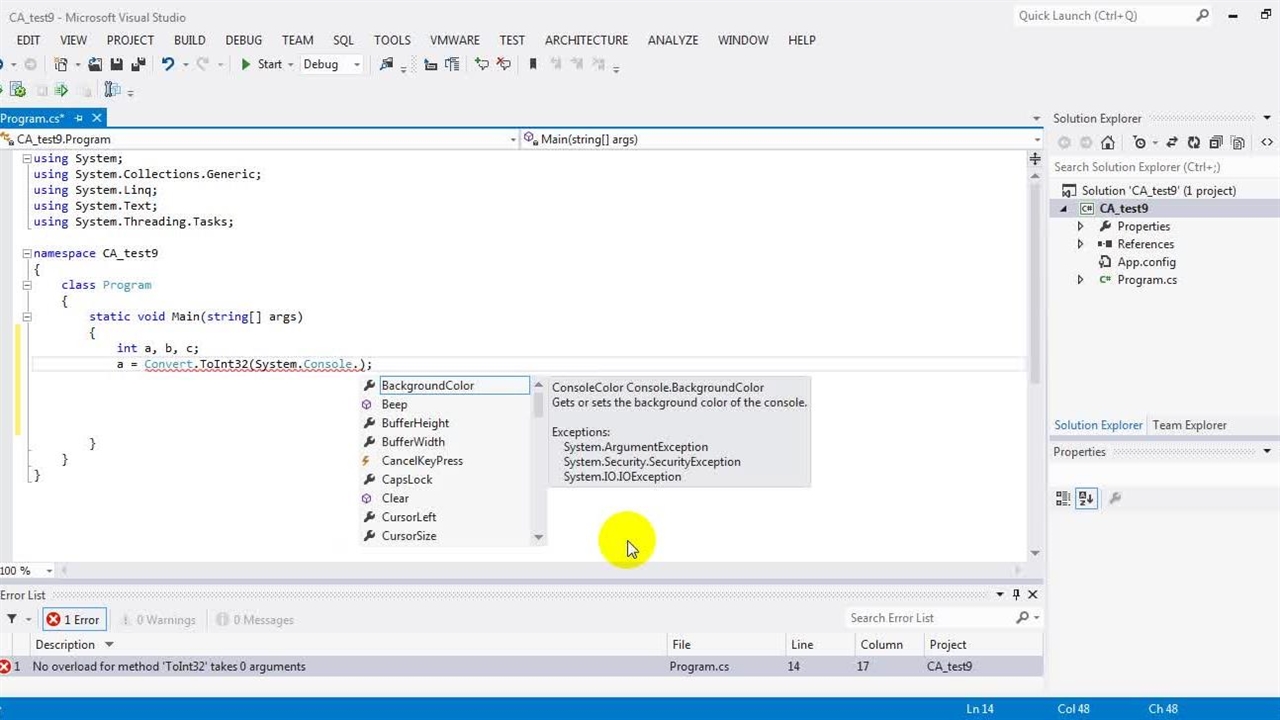Toggle the 0 Messages filter

(254, 620)
